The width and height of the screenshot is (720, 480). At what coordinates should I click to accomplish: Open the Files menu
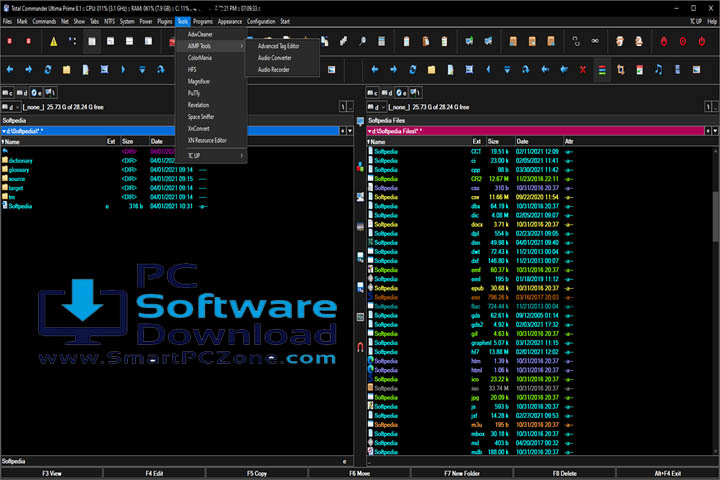click(x=7, y=21)
